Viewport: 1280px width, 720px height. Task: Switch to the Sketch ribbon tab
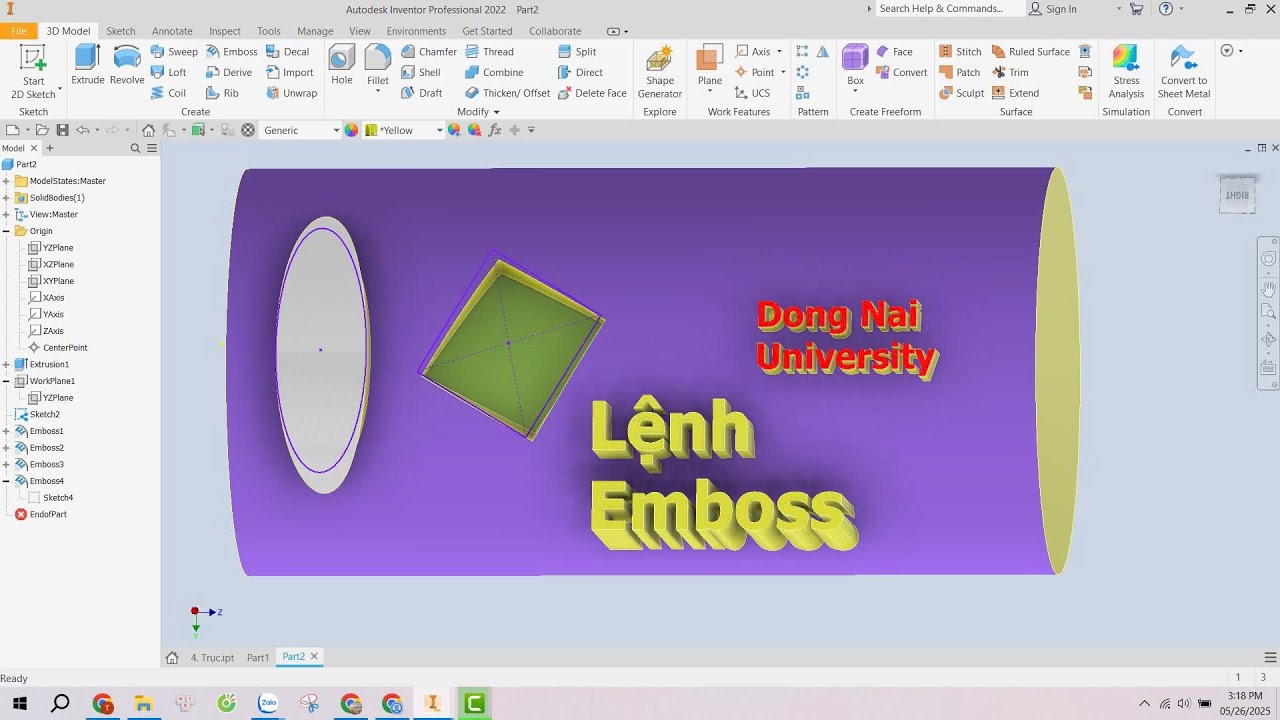(121, 31)
